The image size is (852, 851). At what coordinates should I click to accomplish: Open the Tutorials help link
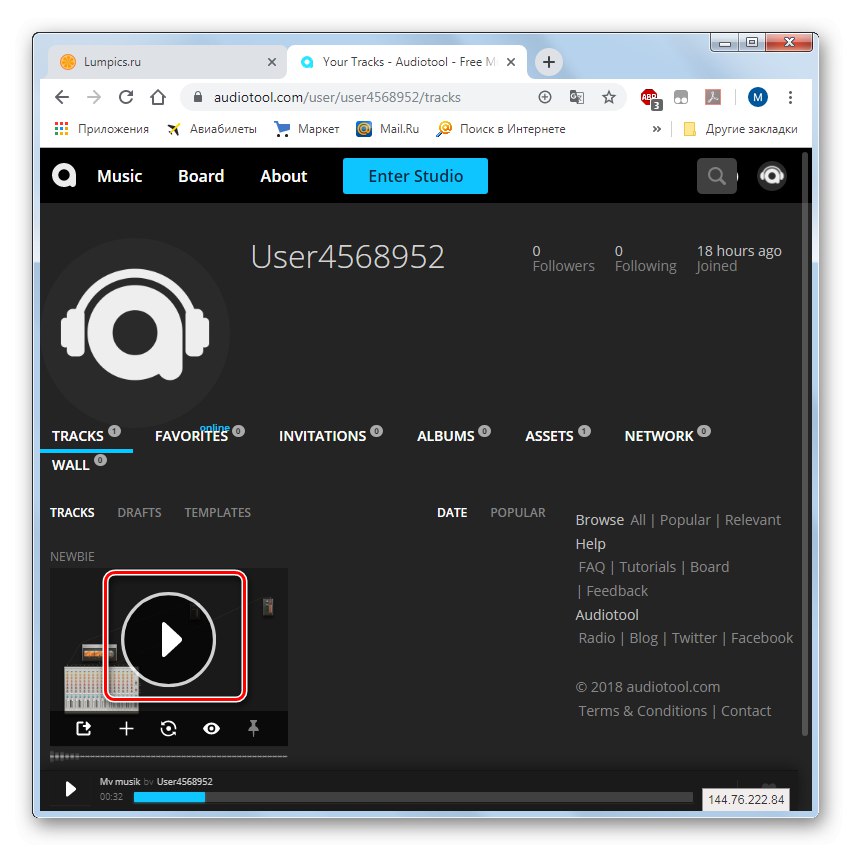[648, 567]
